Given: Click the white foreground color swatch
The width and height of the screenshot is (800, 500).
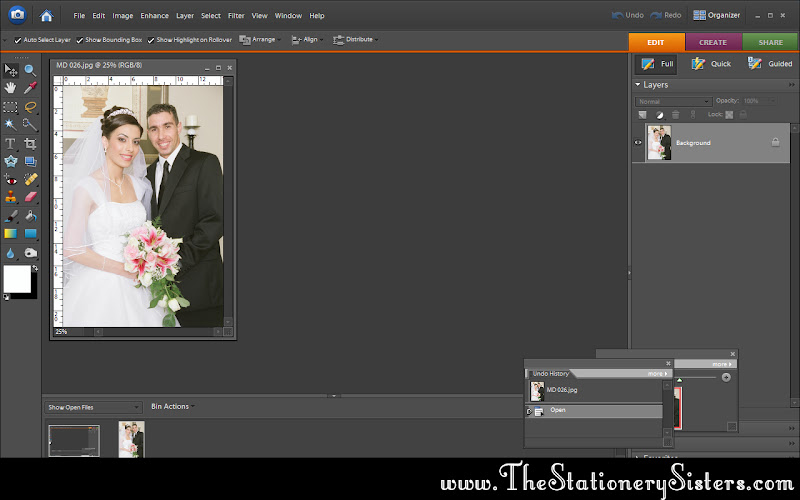Looking at the screenshot, I should click(x=17, y=280).
